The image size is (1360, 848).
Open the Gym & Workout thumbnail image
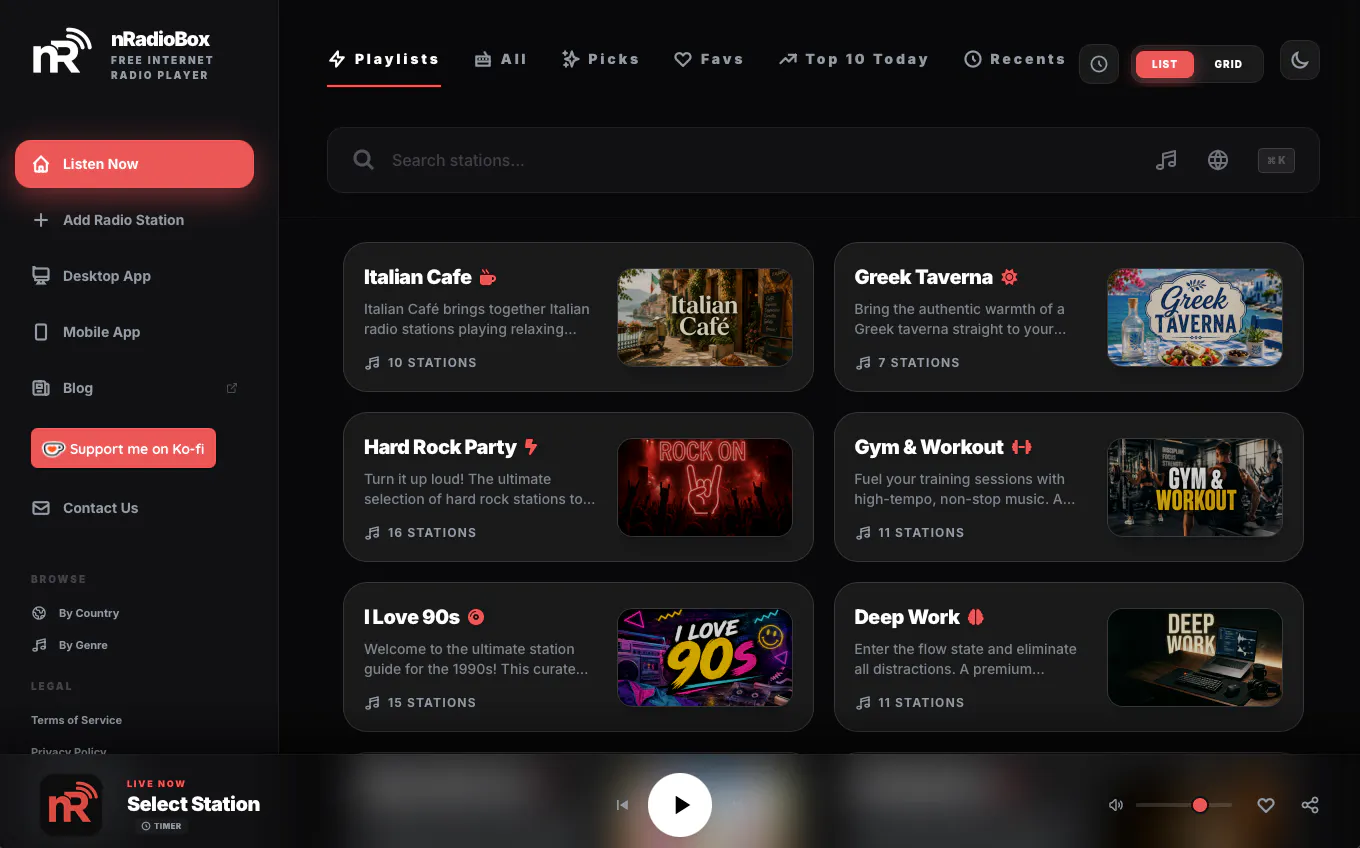pos(1195,487)
